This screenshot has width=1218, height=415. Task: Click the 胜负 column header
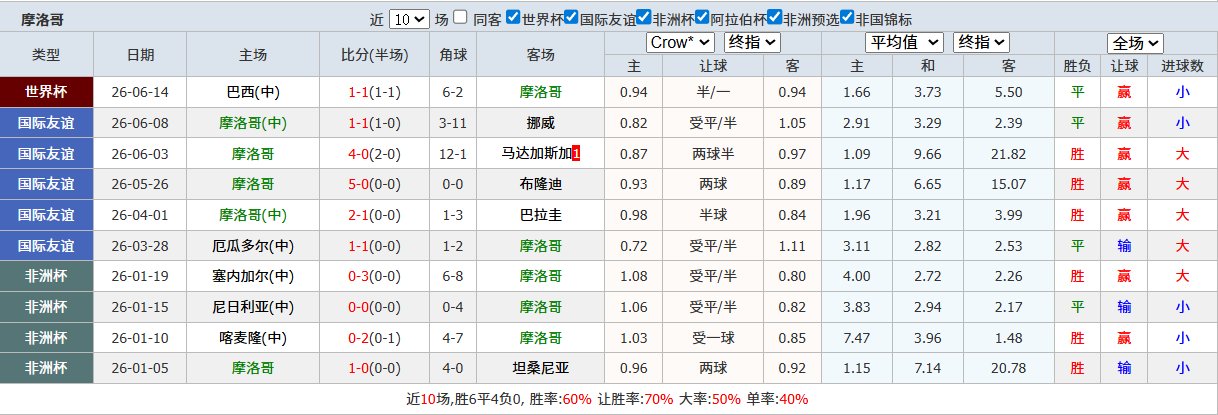coord(1077,66)
